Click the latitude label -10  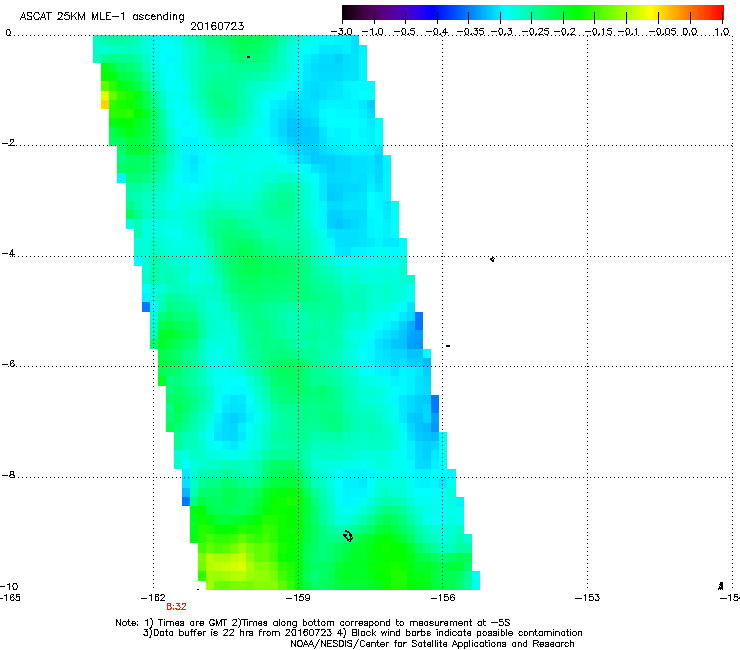click(9, 586)
